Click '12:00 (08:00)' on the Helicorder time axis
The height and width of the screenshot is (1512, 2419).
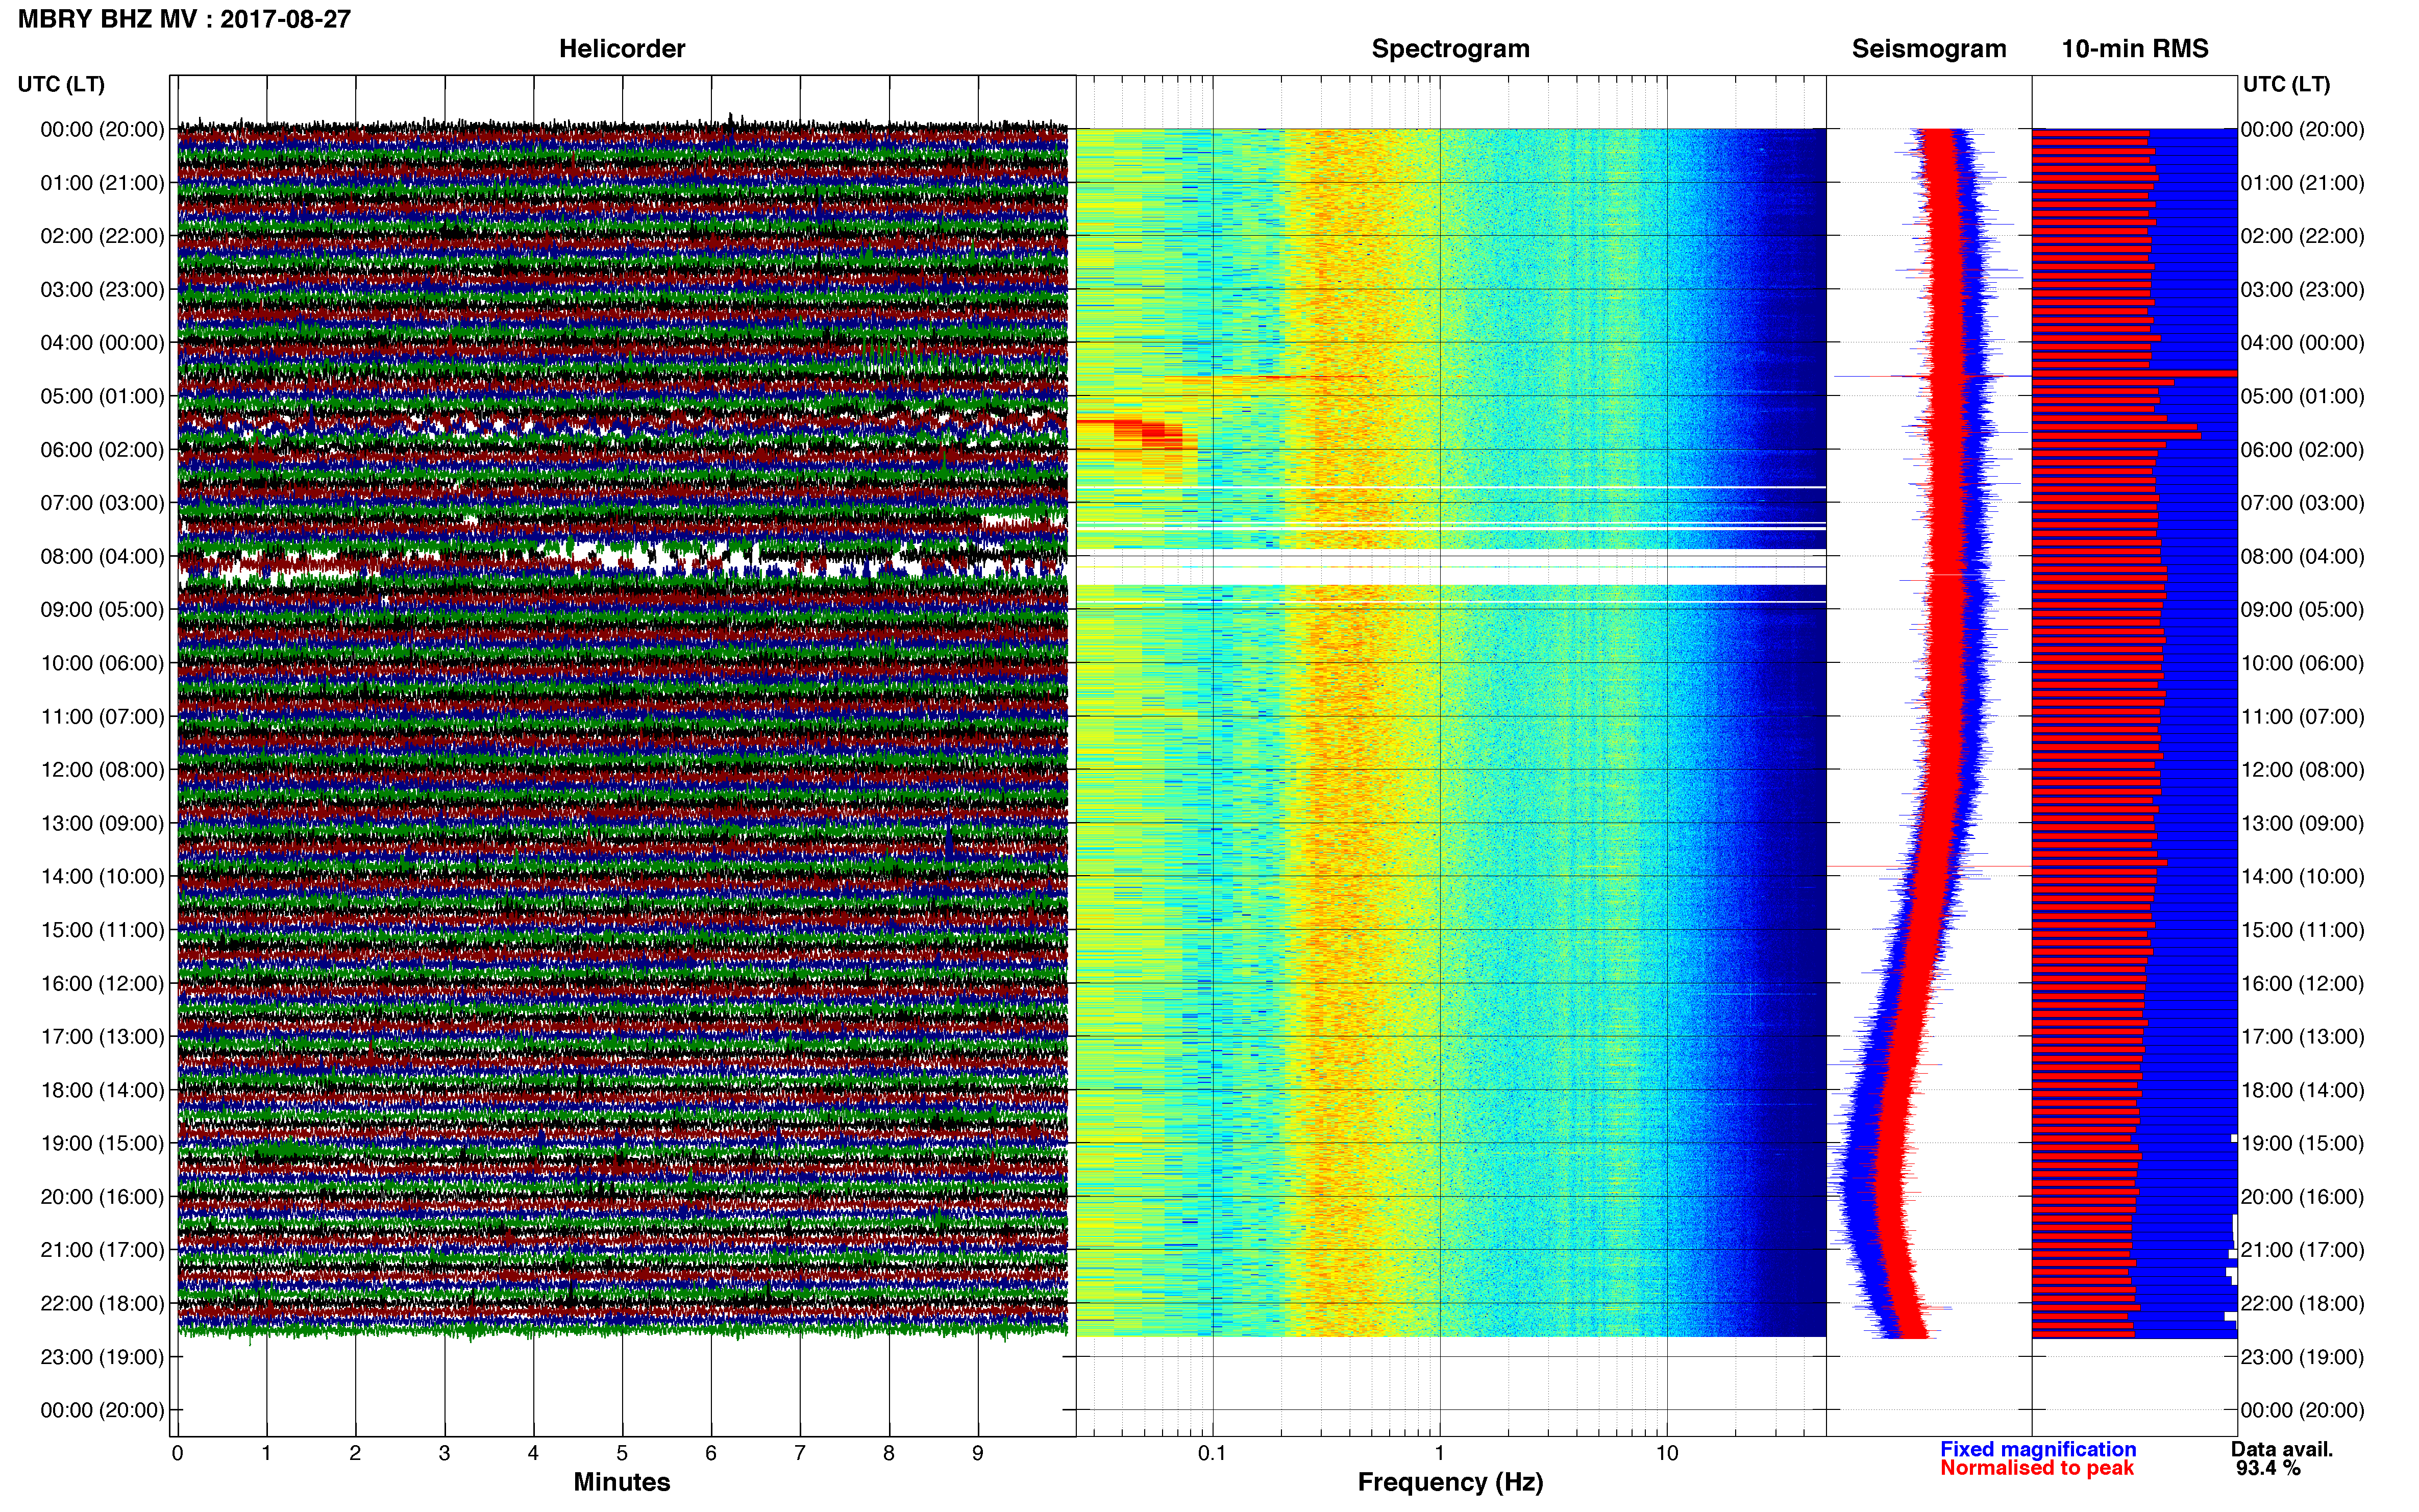102,770
